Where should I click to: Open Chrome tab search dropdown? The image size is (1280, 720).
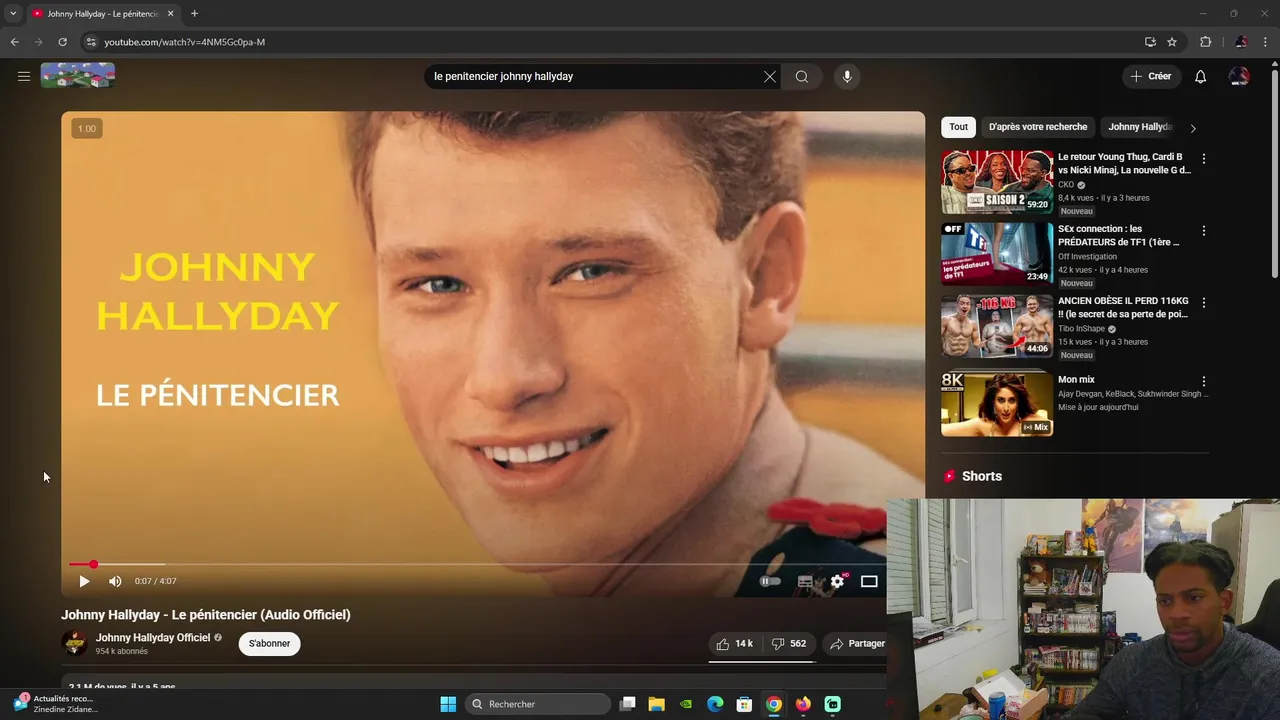[x=13, y=14]
